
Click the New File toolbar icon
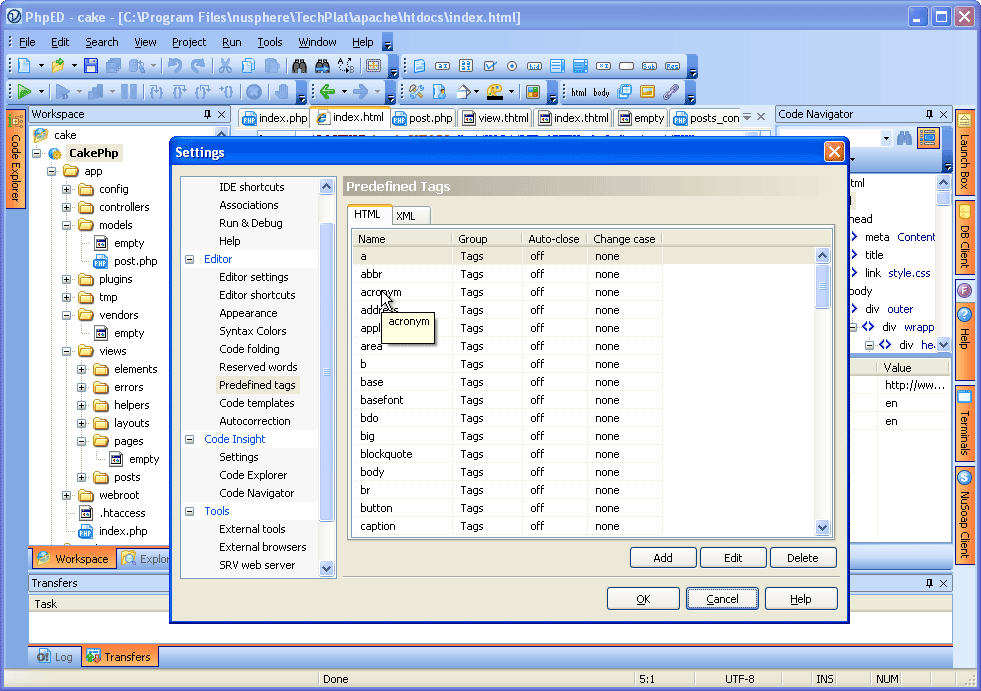(24, 65)
